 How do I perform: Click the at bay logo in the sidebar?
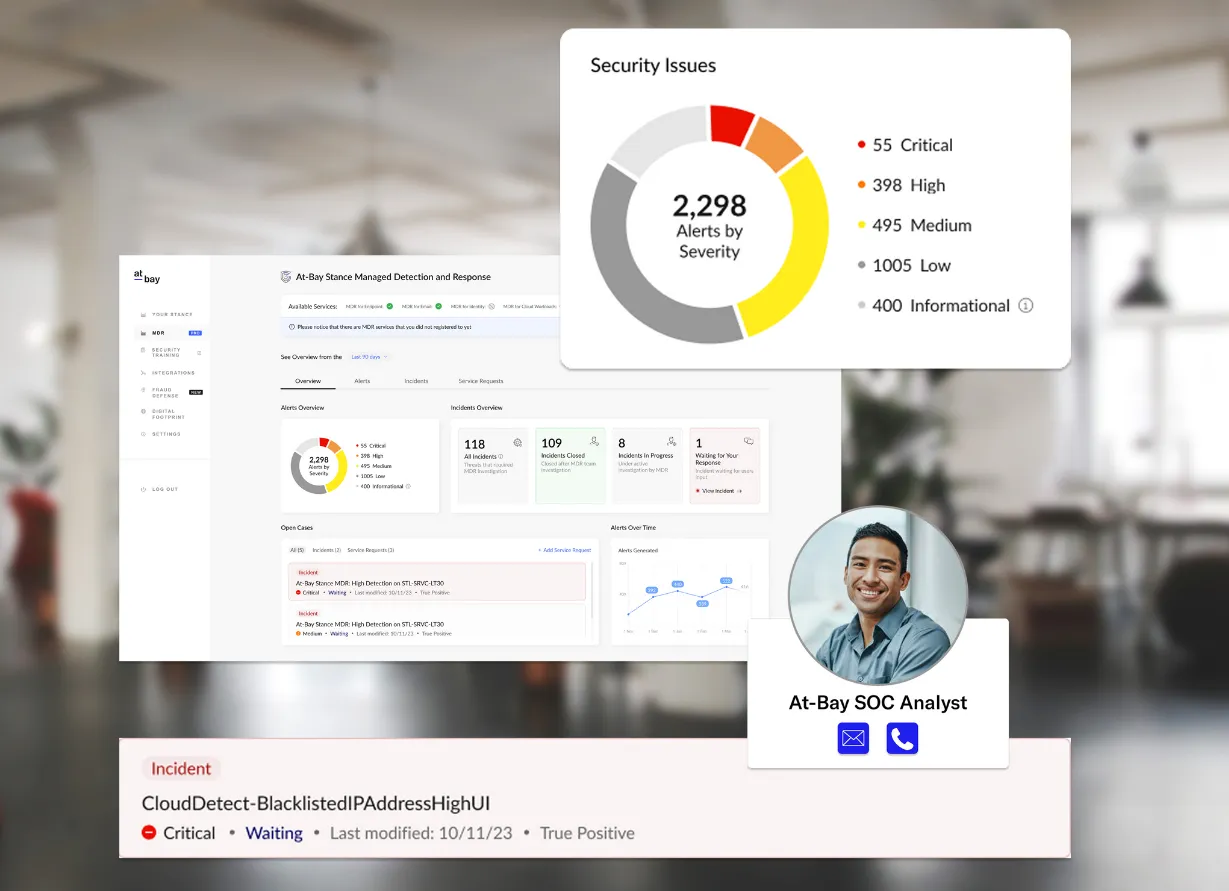coord(147,277)
